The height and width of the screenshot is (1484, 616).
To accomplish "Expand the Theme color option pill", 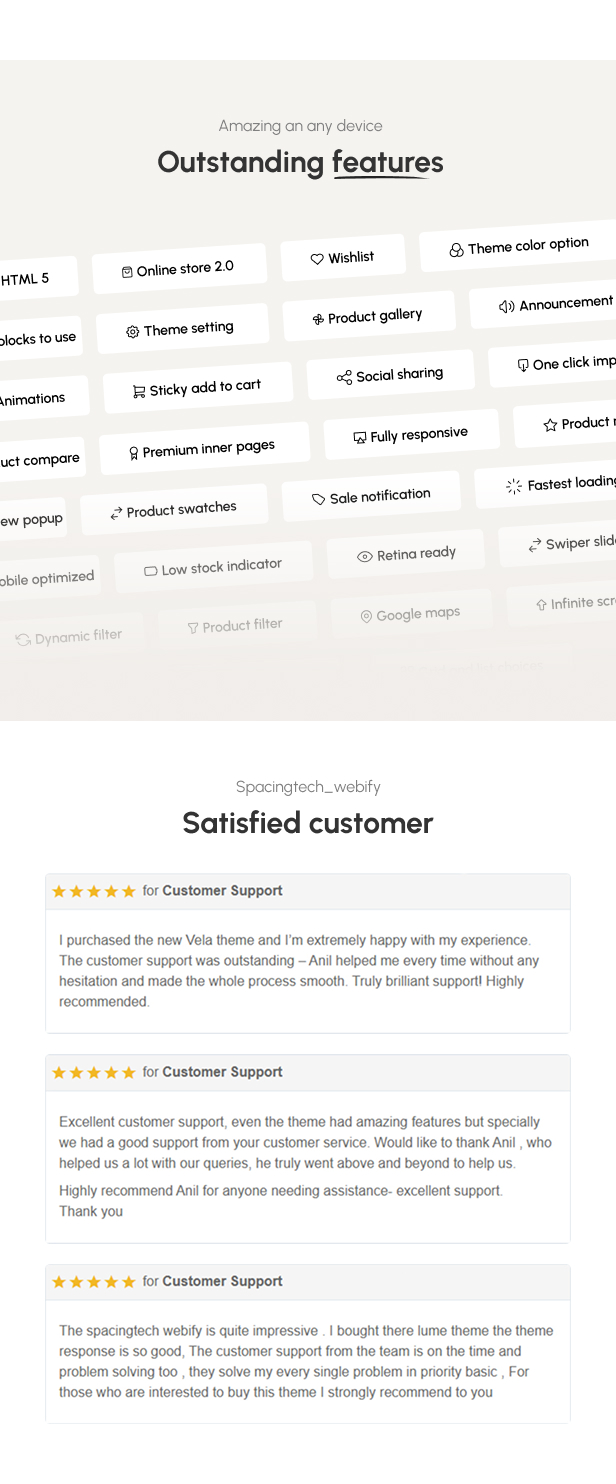I will tap(520, 244).
